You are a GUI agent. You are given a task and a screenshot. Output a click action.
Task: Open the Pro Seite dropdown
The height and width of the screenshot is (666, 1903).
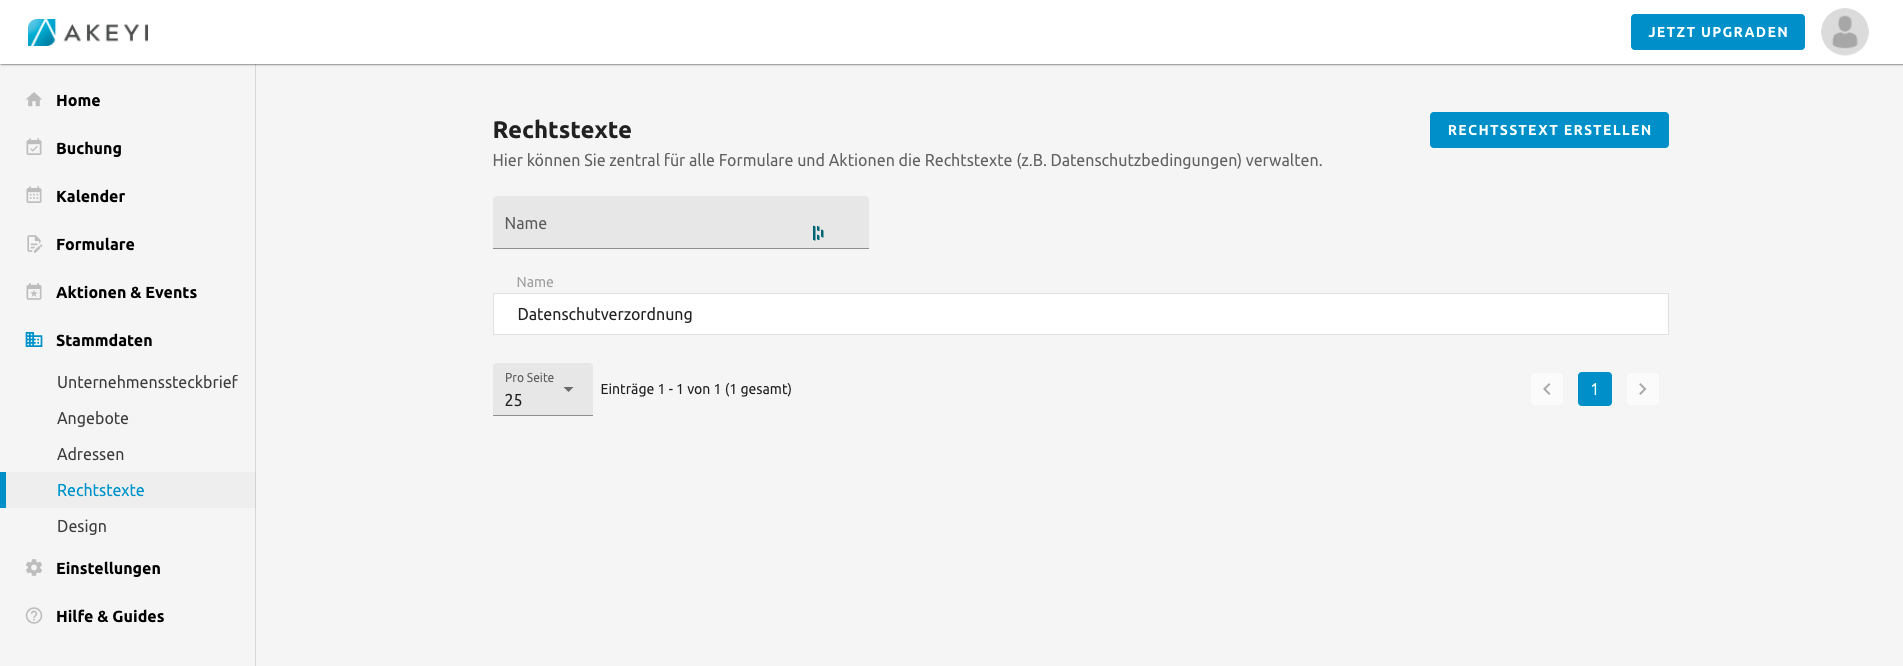tap(542, 390)
